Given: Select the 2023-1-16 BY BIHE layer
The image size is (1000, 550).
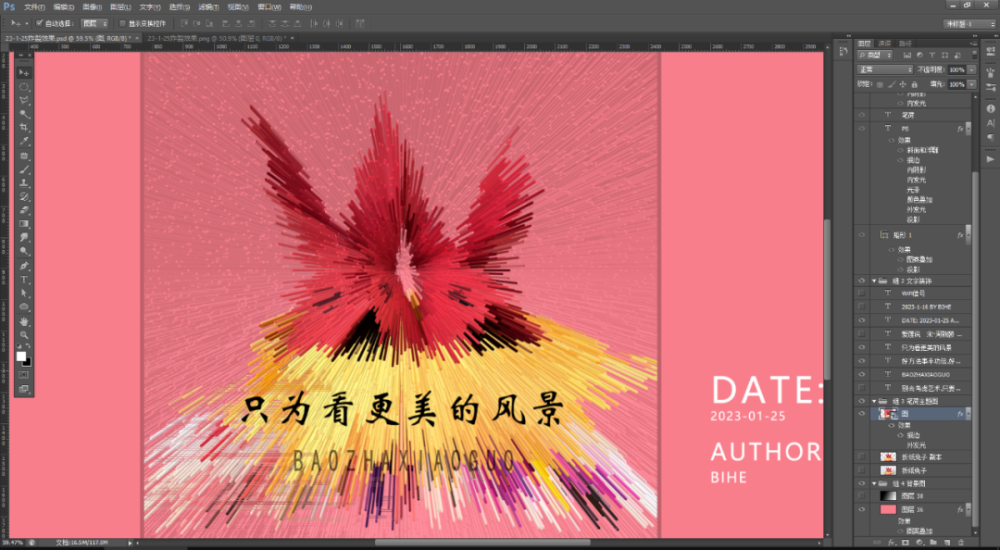Looking at the screenshot, I should (x=920, y=307).
